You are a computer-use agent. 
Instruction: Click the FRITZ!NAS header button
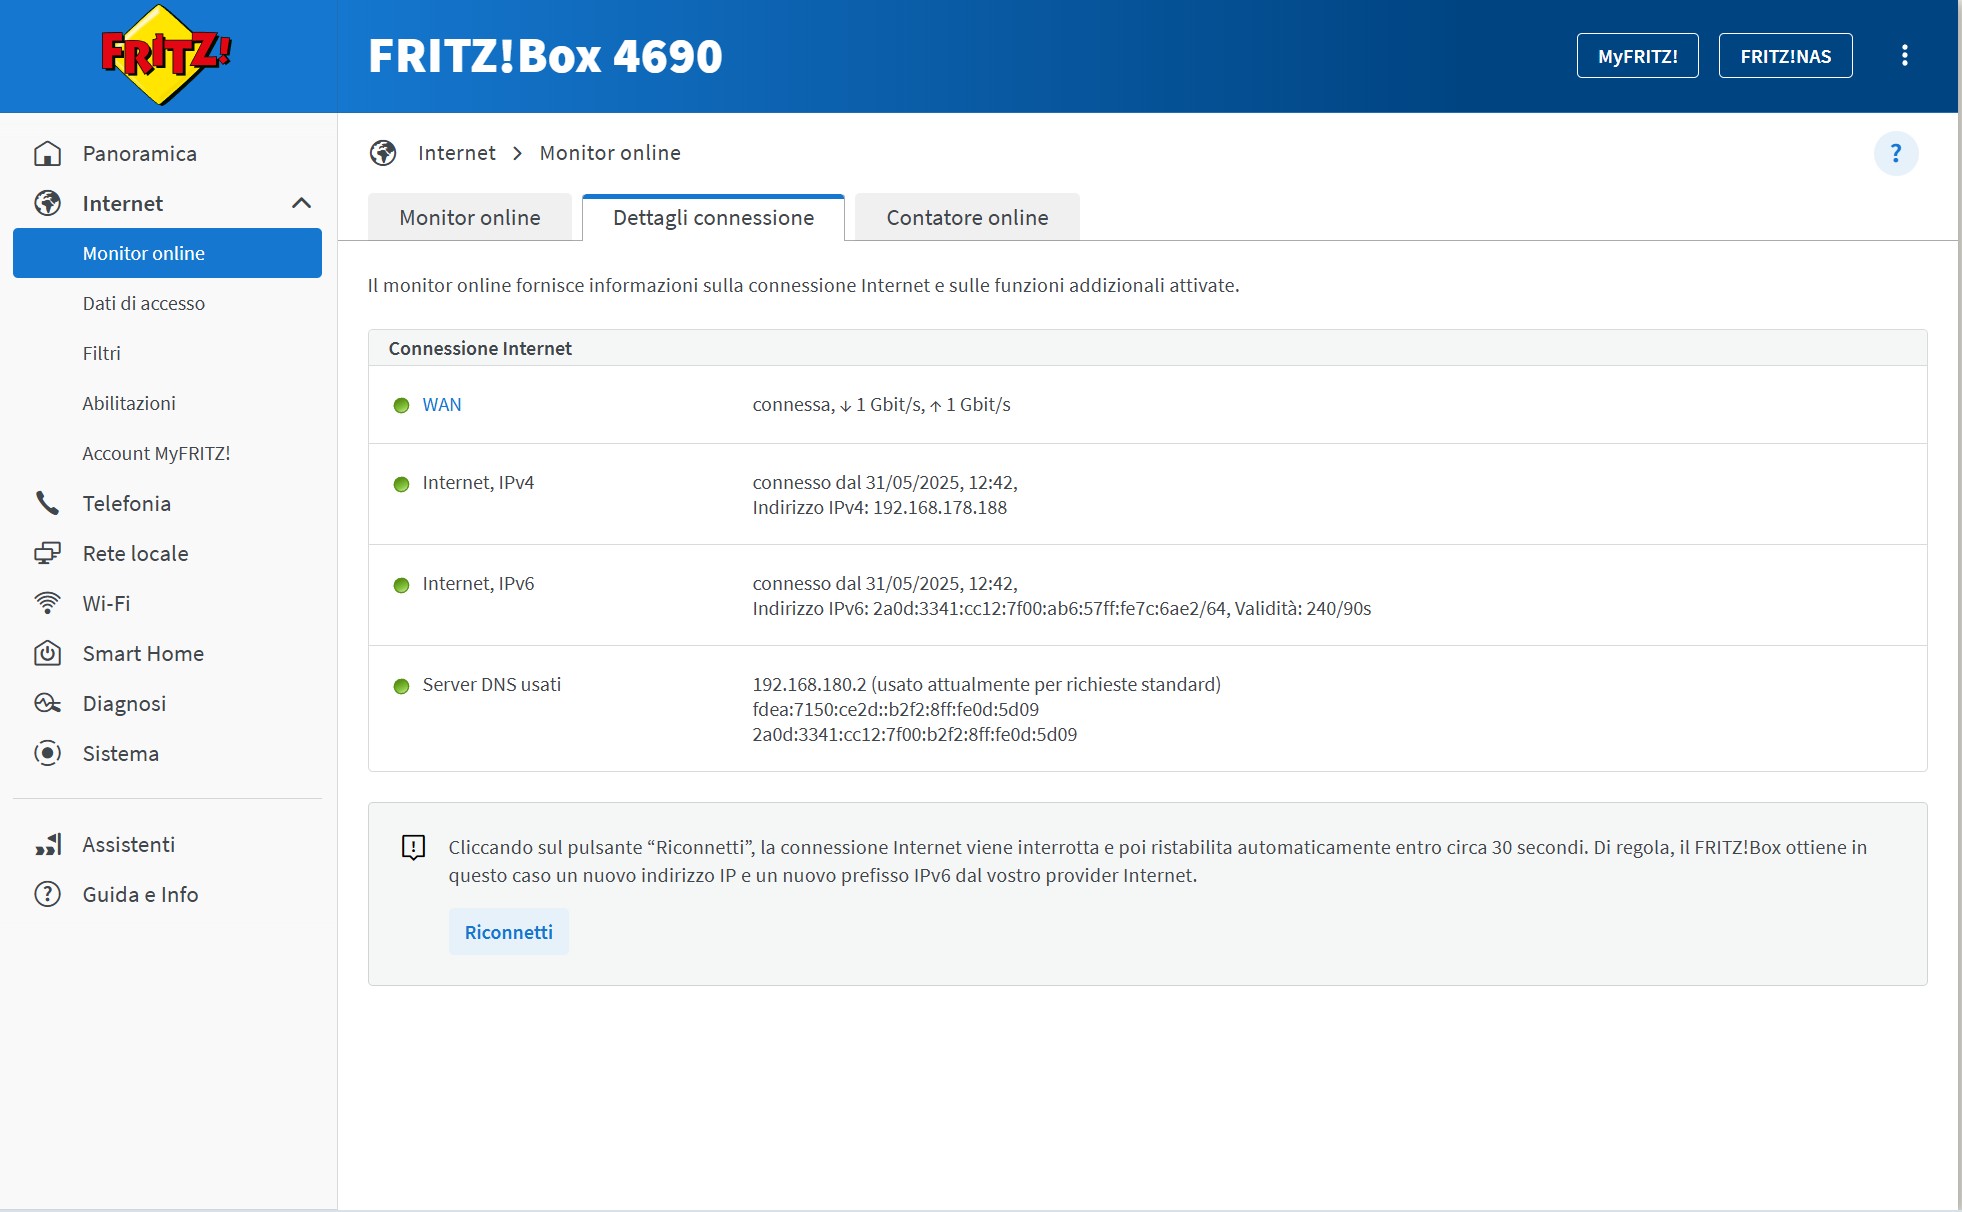pos(1785,56)
